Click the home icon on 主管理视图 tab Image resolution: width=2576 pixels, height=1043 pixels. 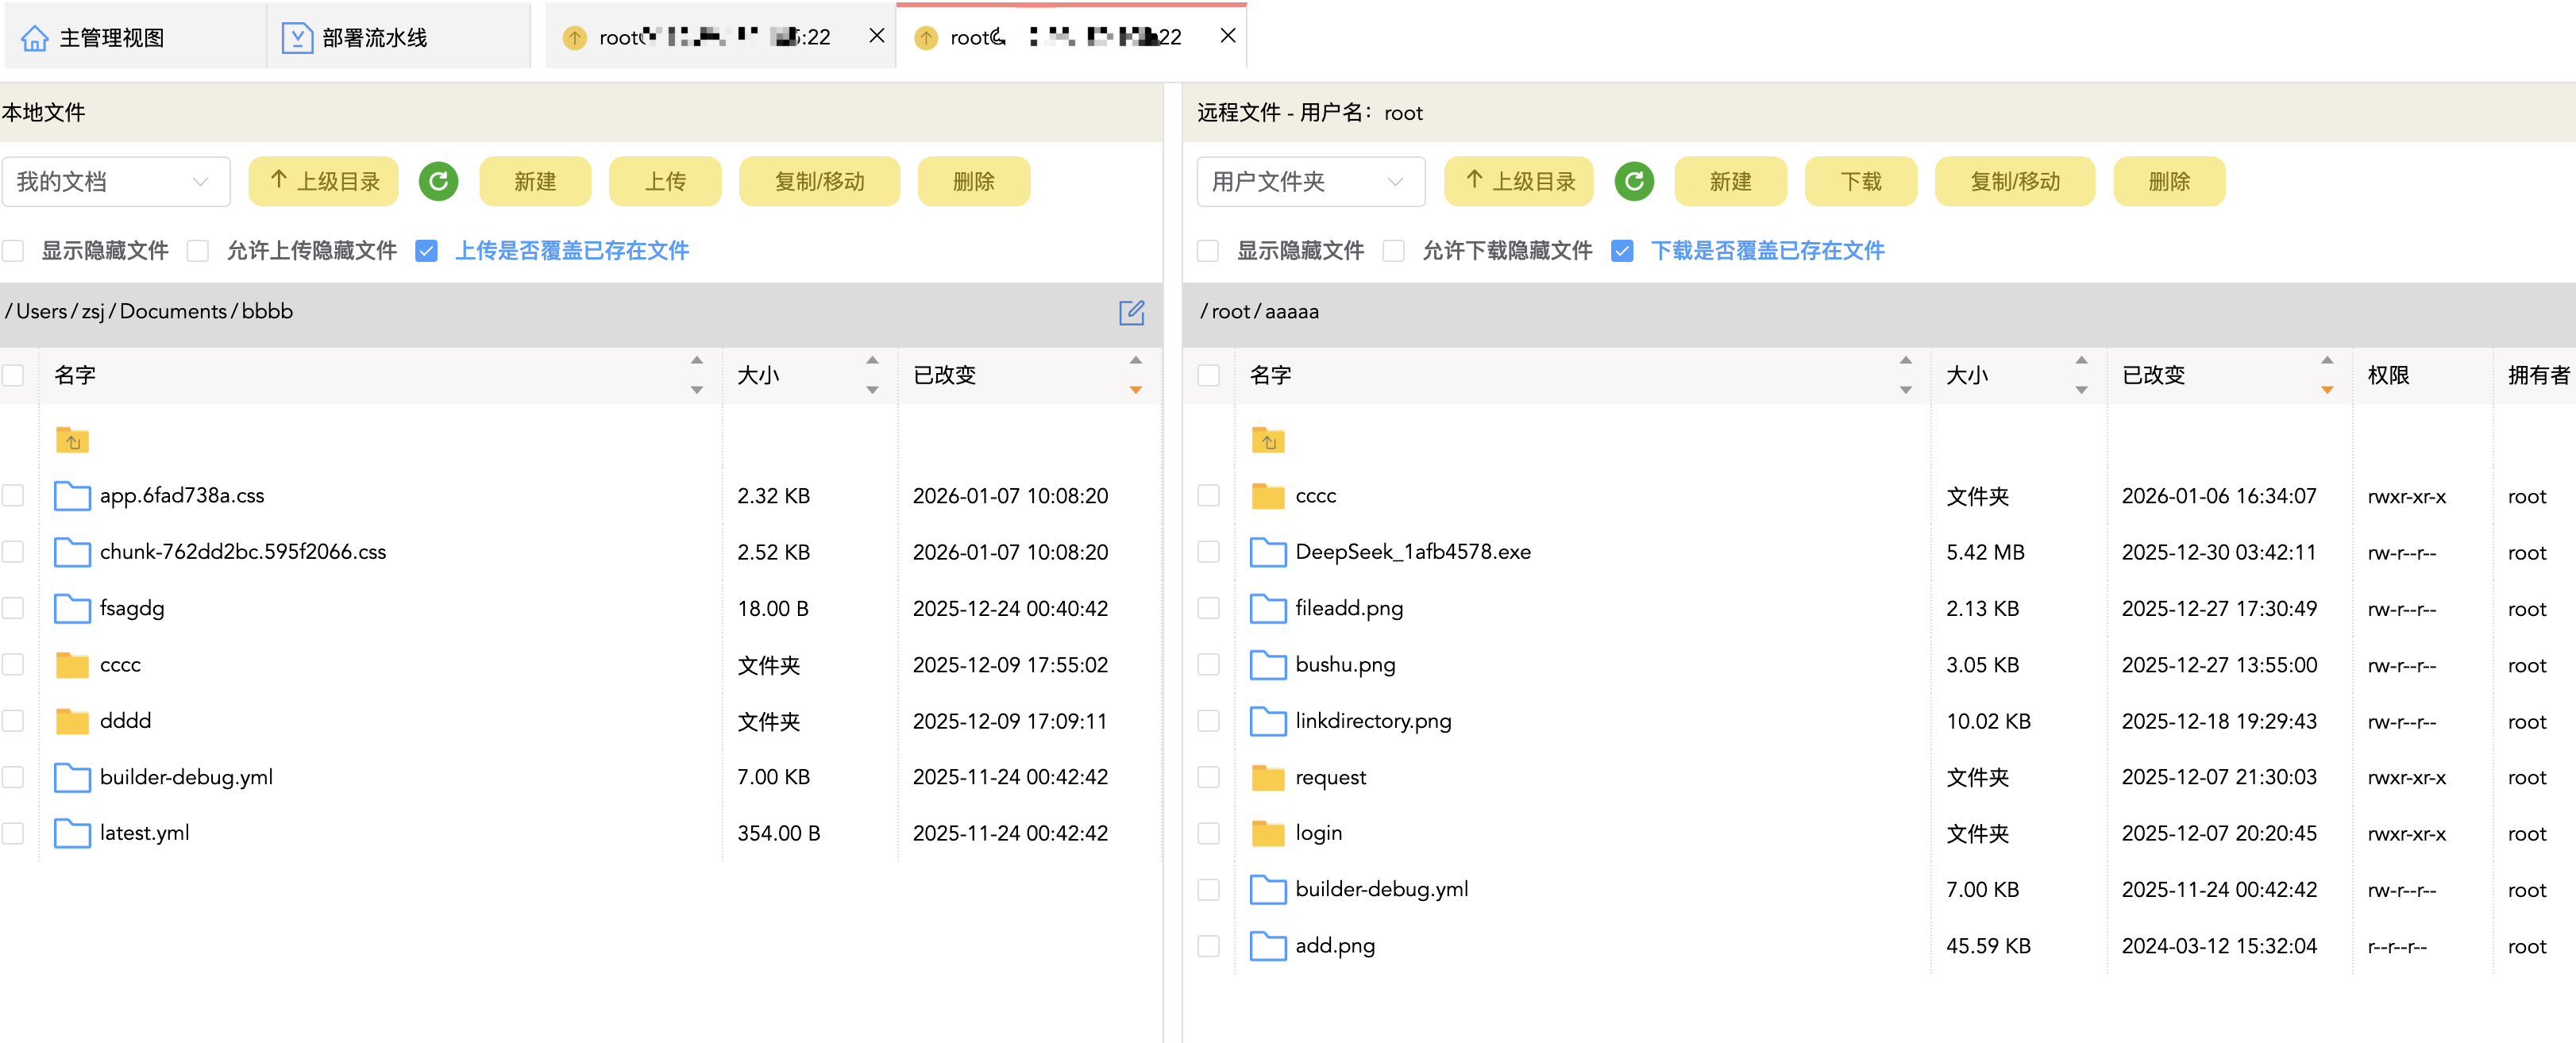35,38
